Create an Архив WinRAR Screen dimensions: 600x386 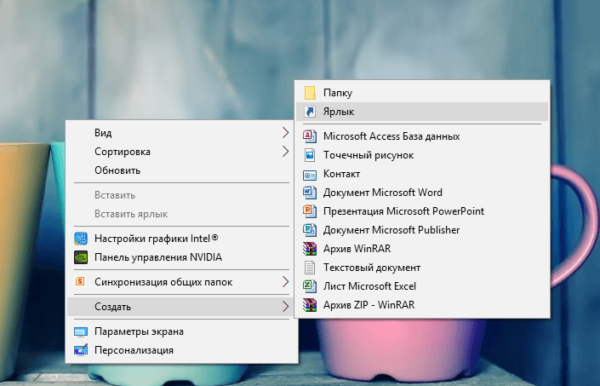coord(422,249)
